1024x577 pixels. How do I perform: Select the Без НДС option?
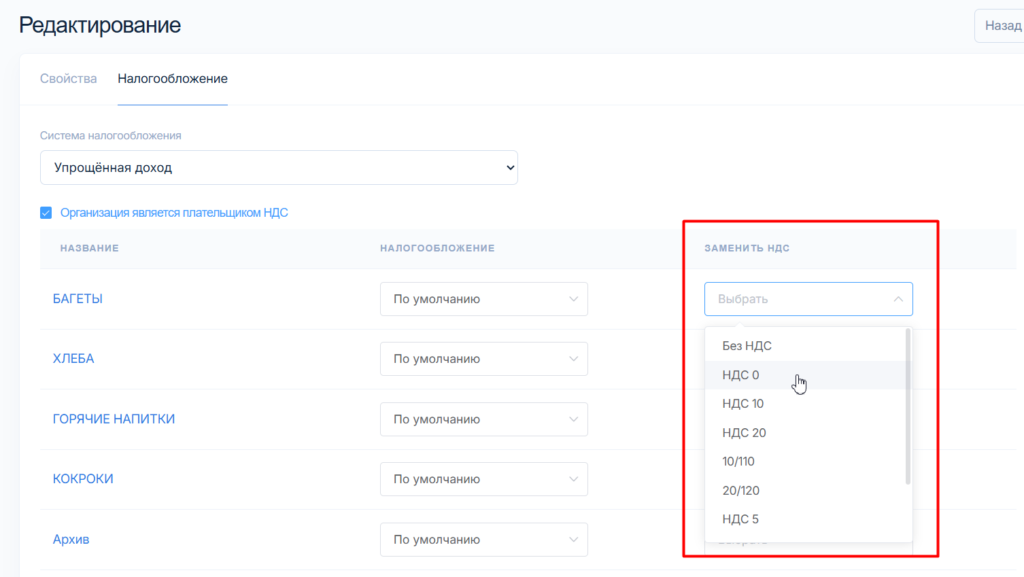coord(747,346)
